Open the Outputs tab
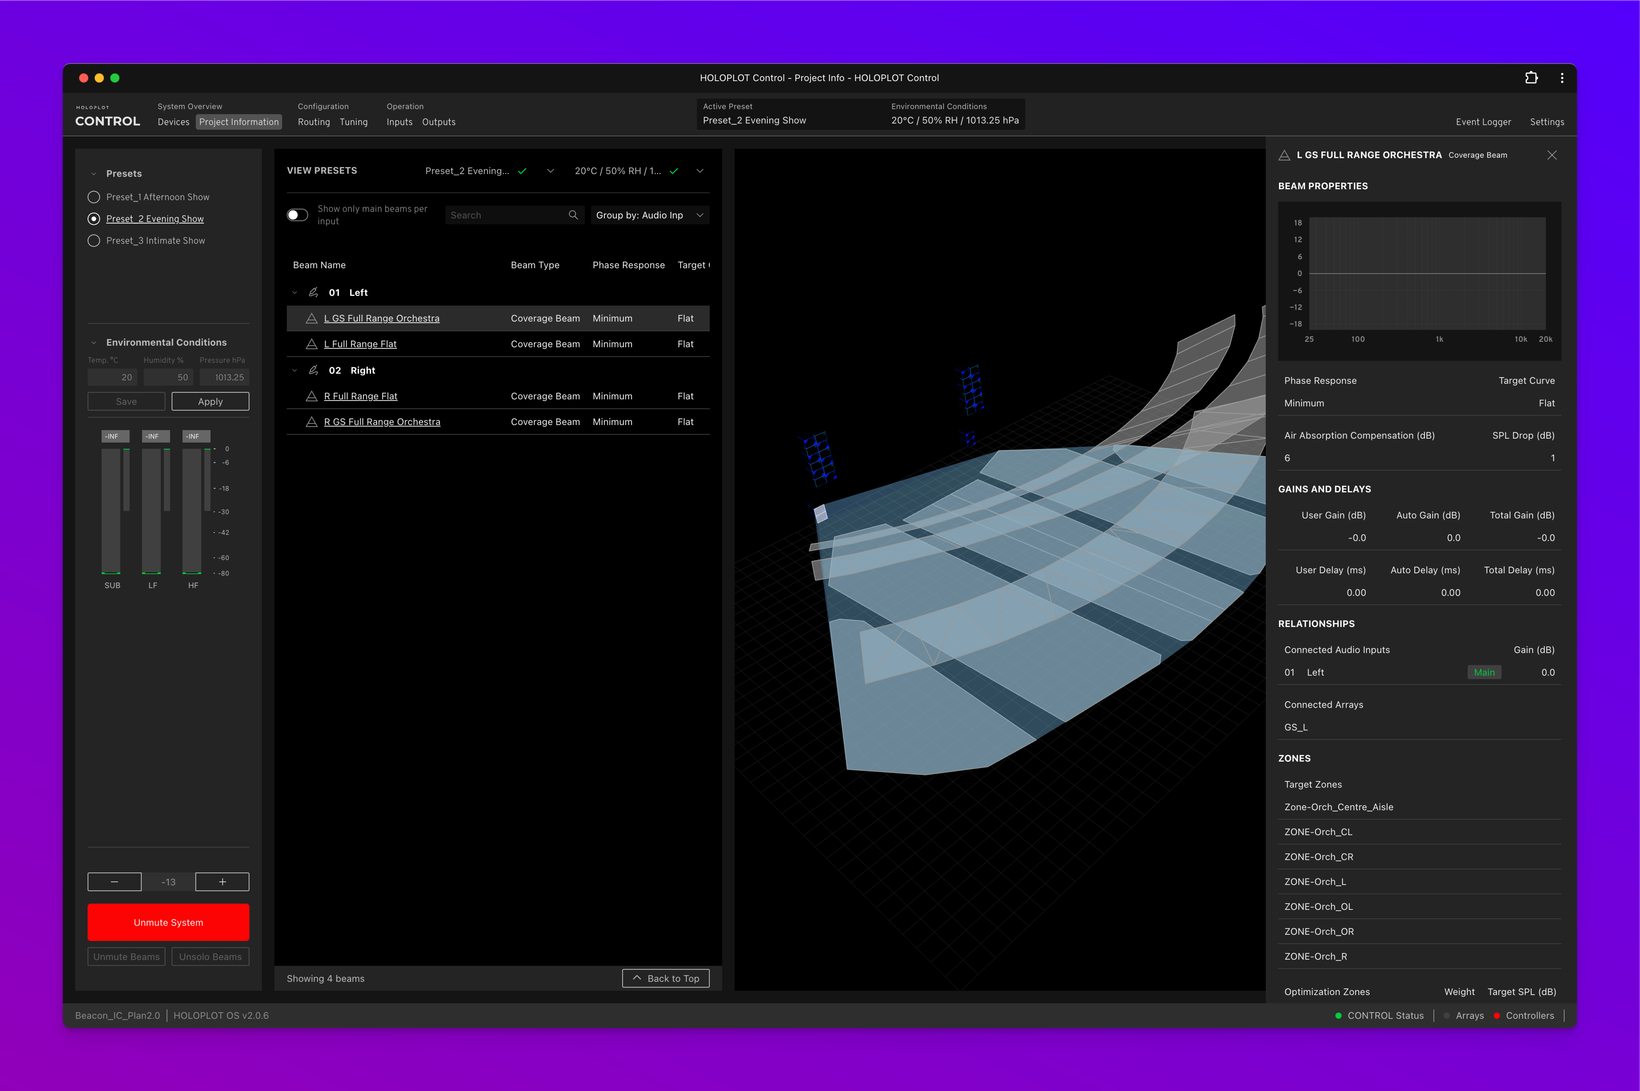 [439, 122]
